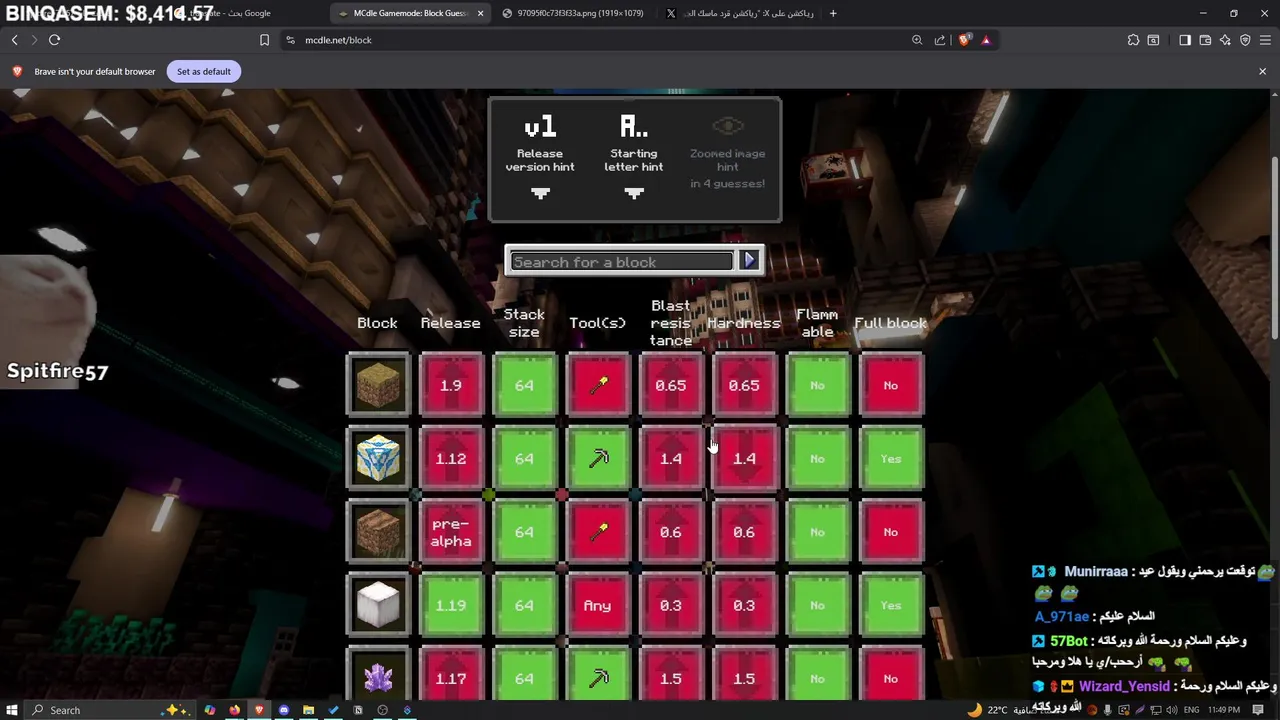The width and height of the screenshot is (1280, 720).
Task: Toggle the browser sidebar panel
Action: click(1185, 40)
